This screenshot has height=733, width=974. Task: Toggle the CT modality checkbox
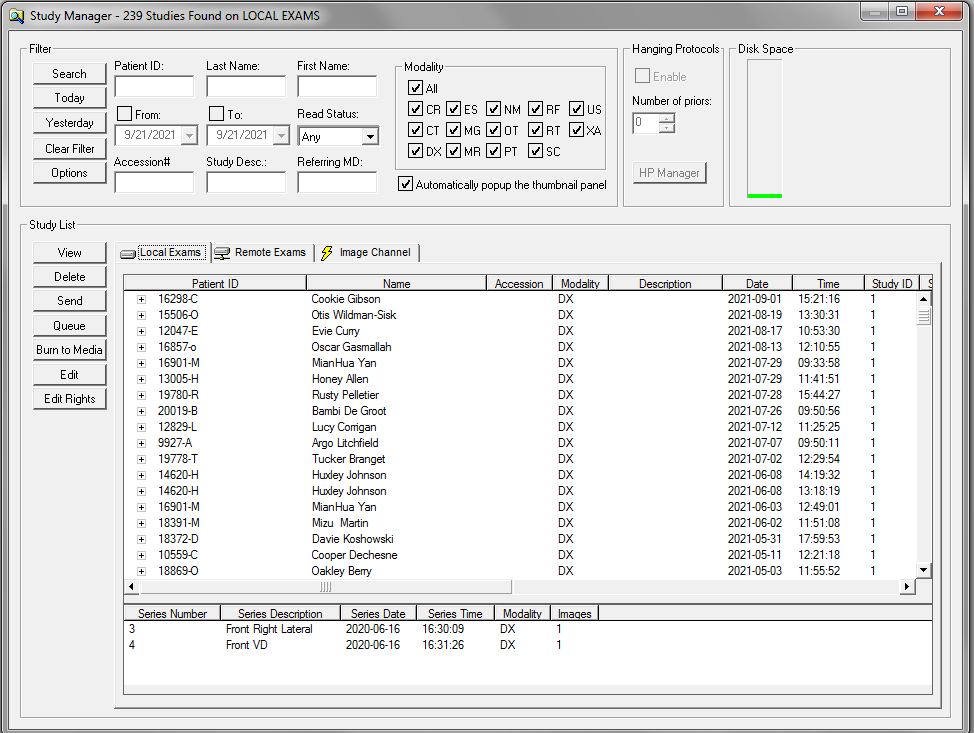pos(416,130)
